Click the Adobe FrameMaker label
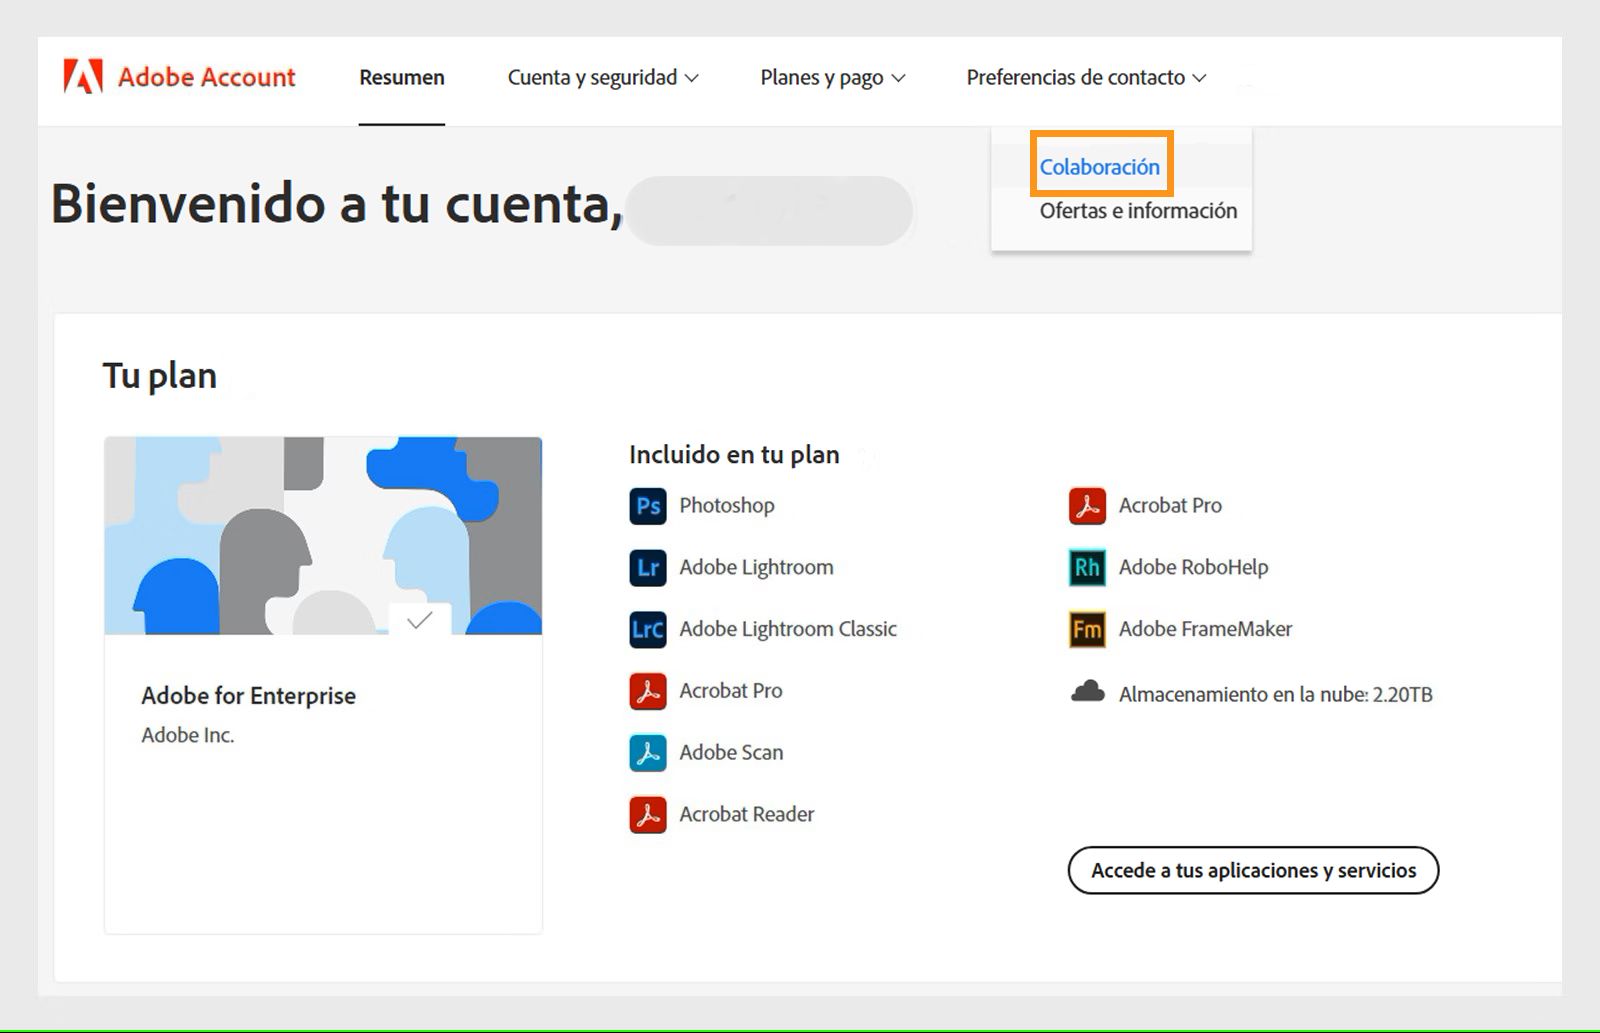The width and height of the screenshot is (1600, 1033). (x=1205, y=630)
